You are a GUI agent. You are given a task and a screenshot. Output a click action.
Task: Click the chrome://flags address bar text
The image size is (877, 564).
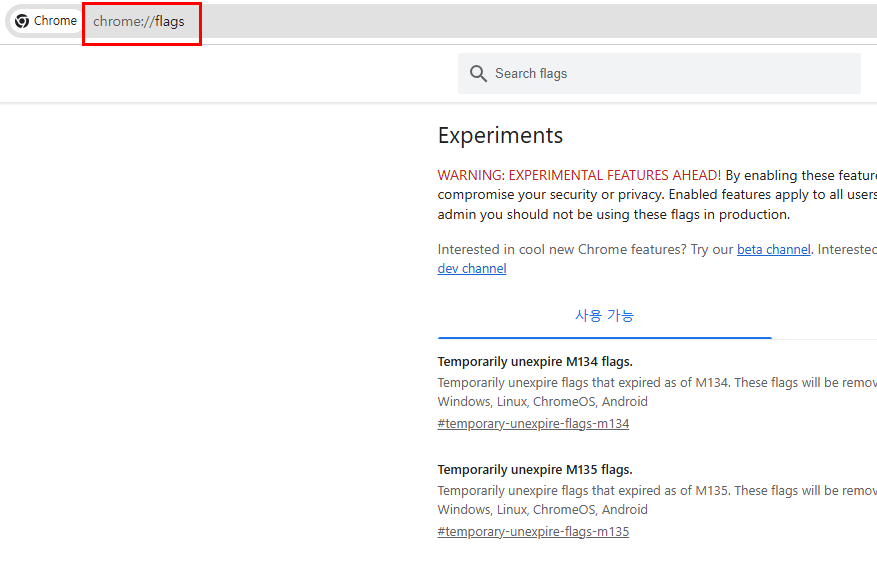point(139,21)
